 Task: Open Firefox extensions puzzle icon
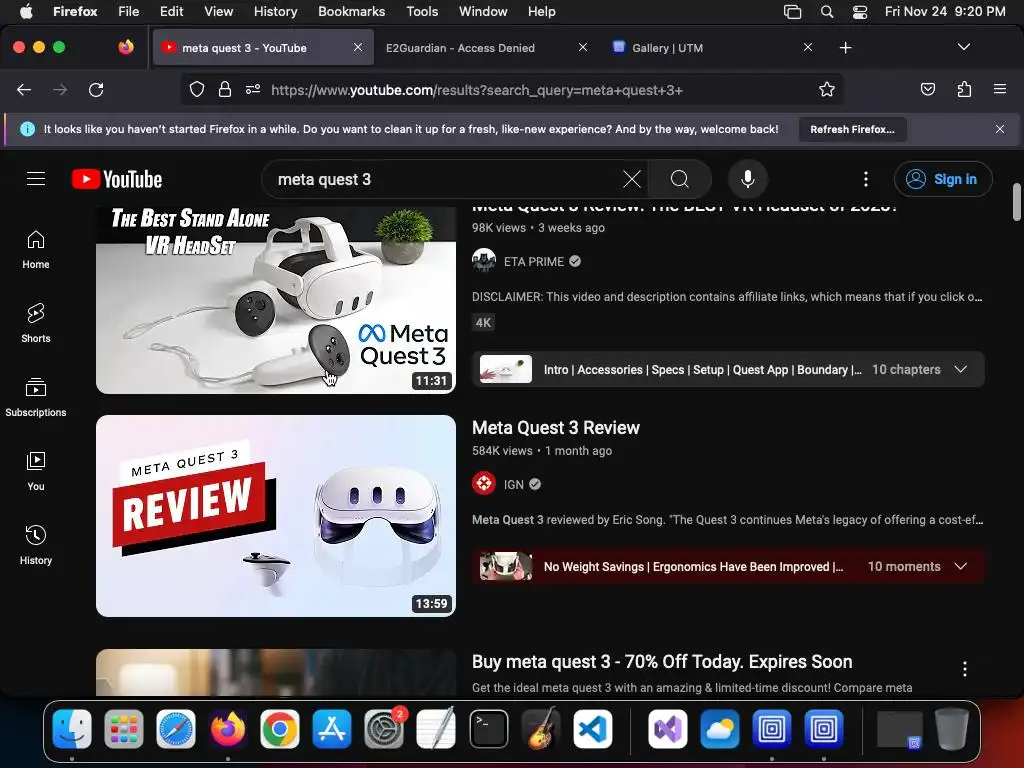pos(964,90)
